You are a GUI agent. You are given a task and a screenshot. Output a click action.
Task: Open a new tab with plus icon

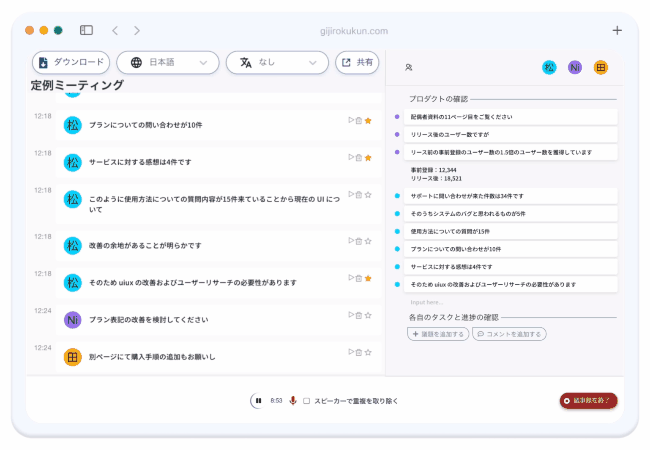pyautogui.click(x=617, y=30)
